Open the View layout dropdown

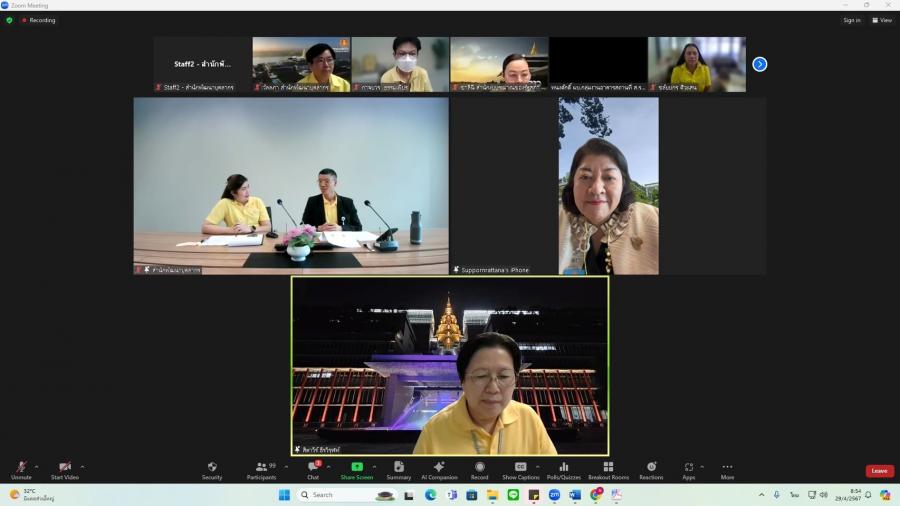[881, 20]
